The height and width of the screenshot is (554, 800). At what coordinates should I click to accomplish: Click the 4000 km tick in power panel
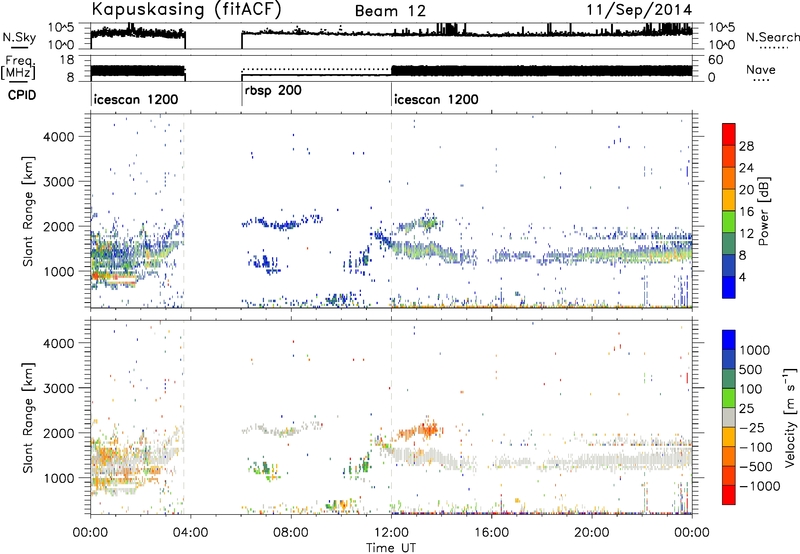pos(59,137)
